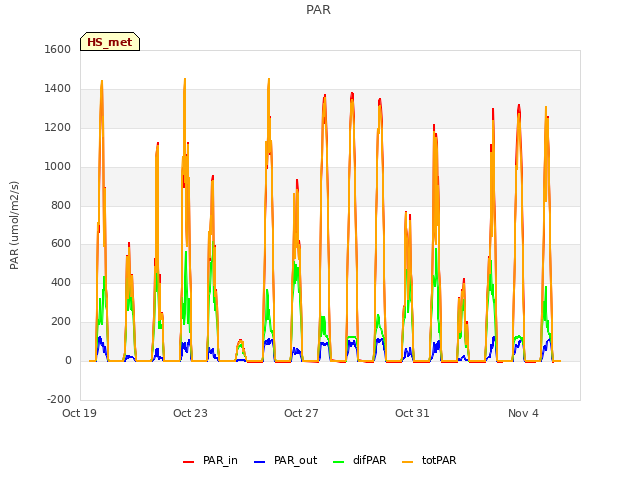Click the 0 y-axis tick label
The width and height of the screenshot is (640, 480).
click(69, 360)
